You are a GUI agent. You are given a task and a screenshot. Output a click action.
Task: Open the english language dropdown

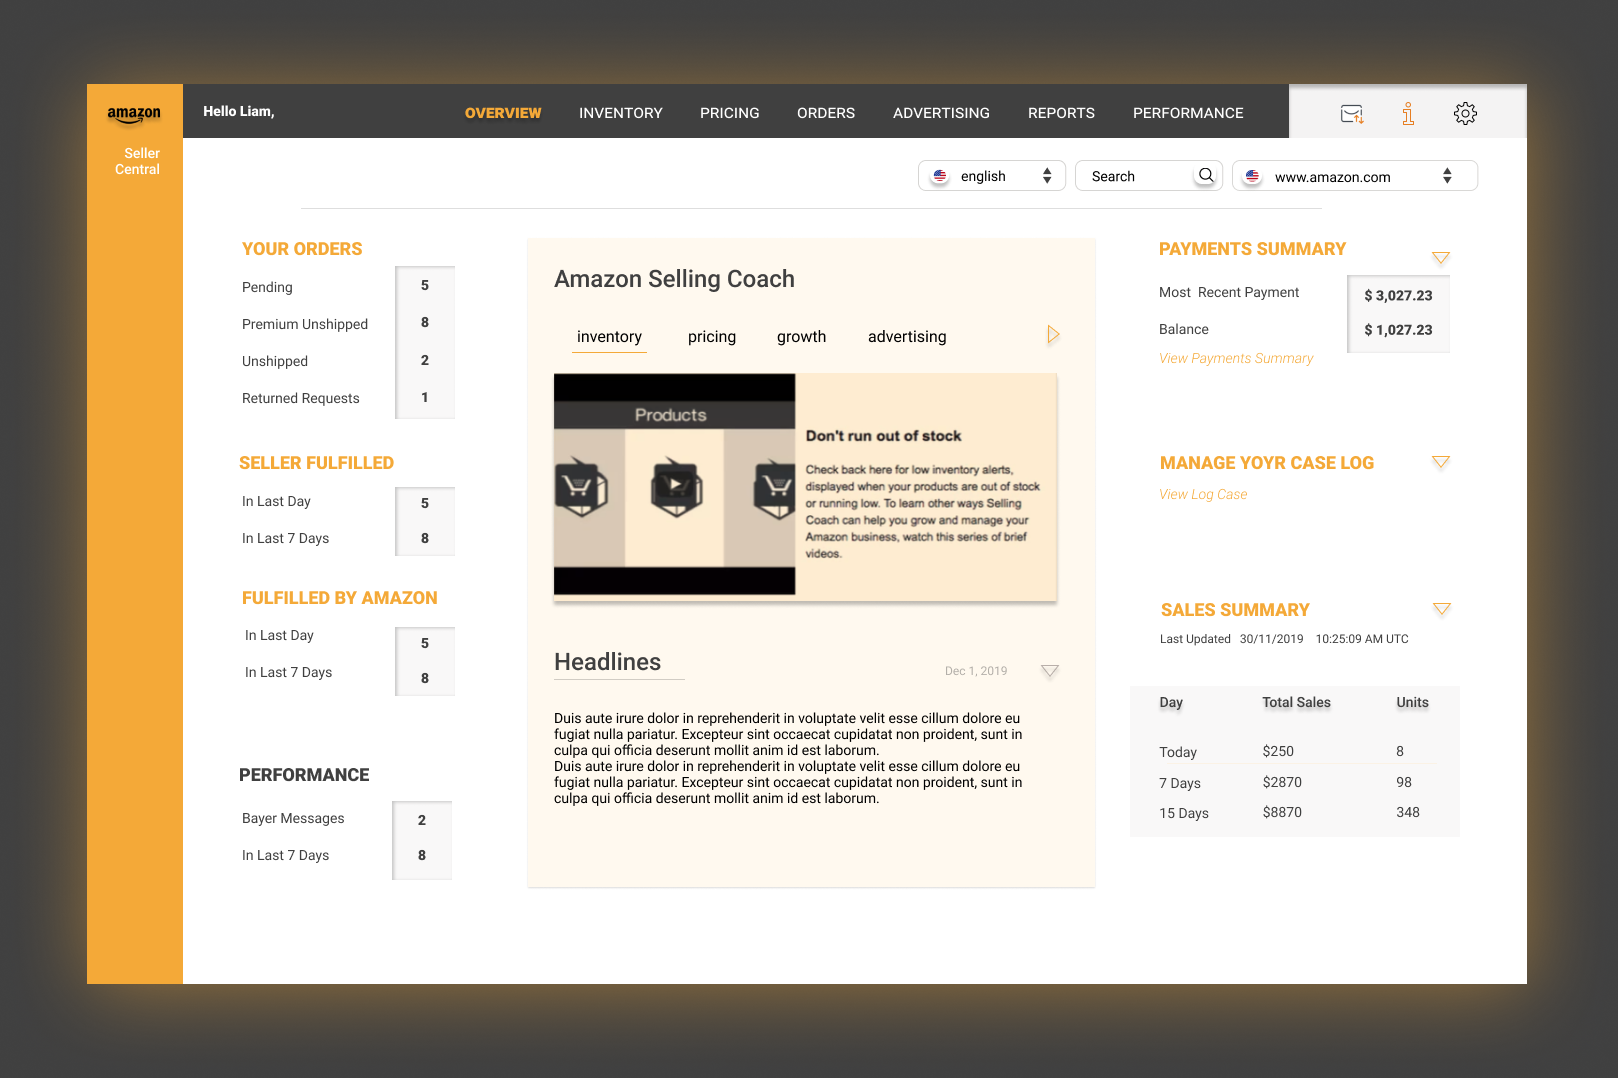992,176
